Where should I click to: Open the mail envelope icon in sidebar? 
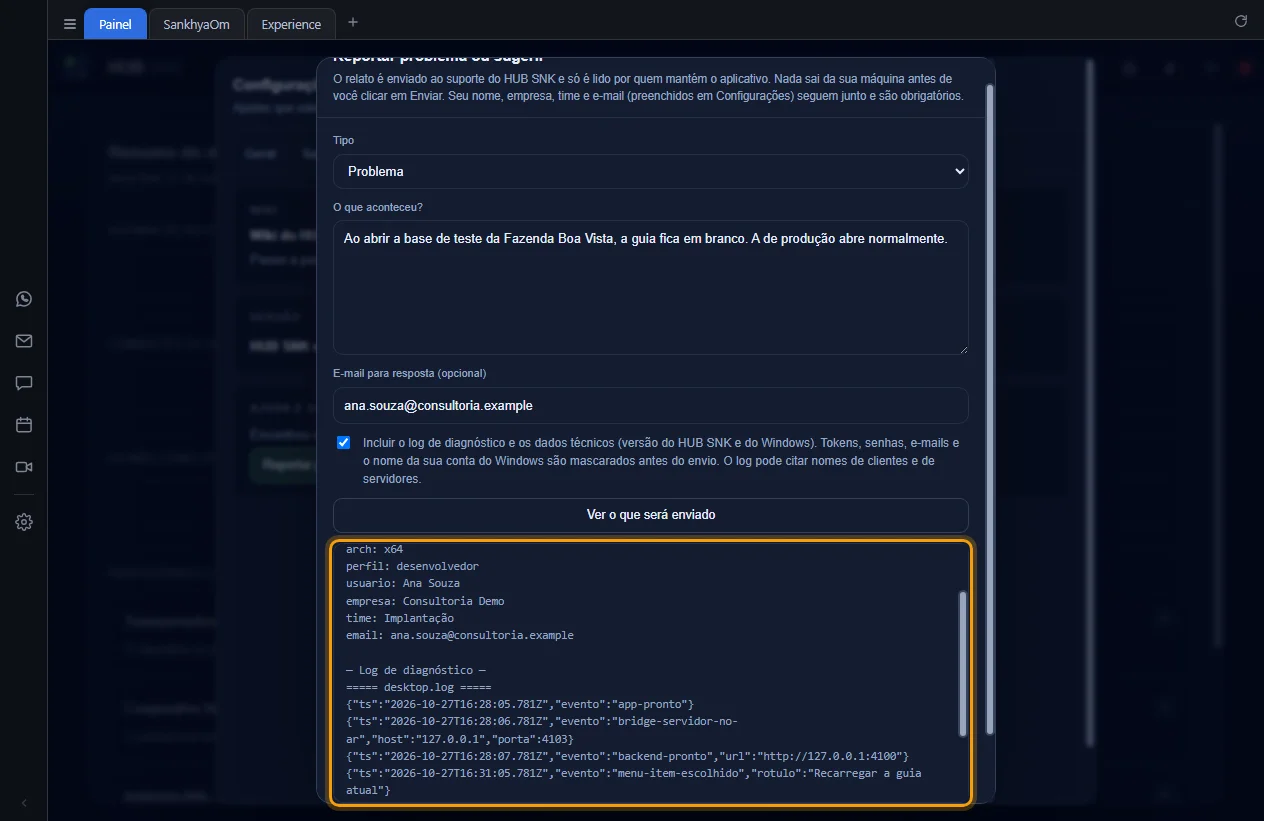point(24,341)
